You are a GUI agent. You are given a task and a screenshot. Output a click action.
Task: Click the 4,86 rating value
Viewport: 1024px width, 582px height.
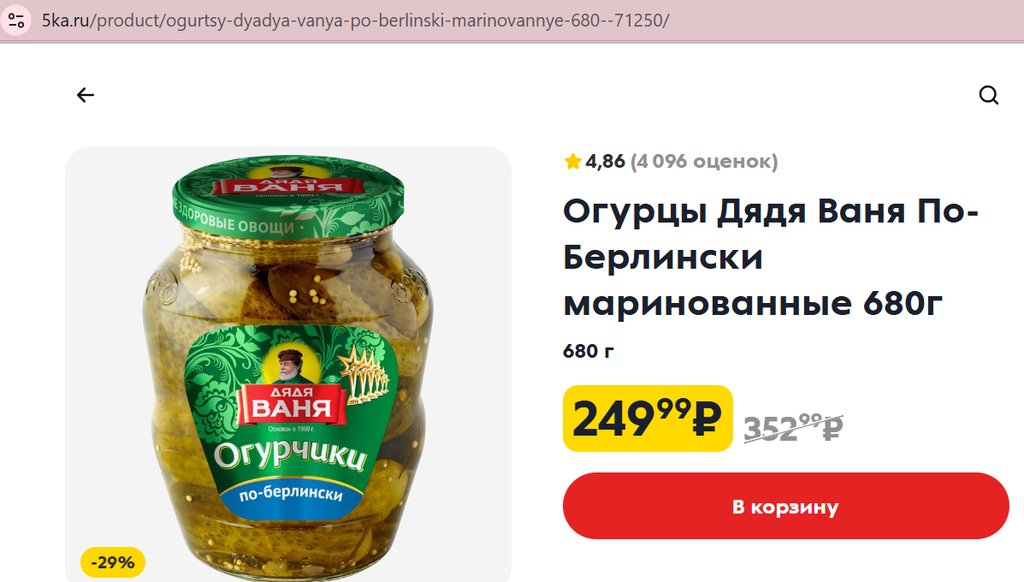(605, 161)
